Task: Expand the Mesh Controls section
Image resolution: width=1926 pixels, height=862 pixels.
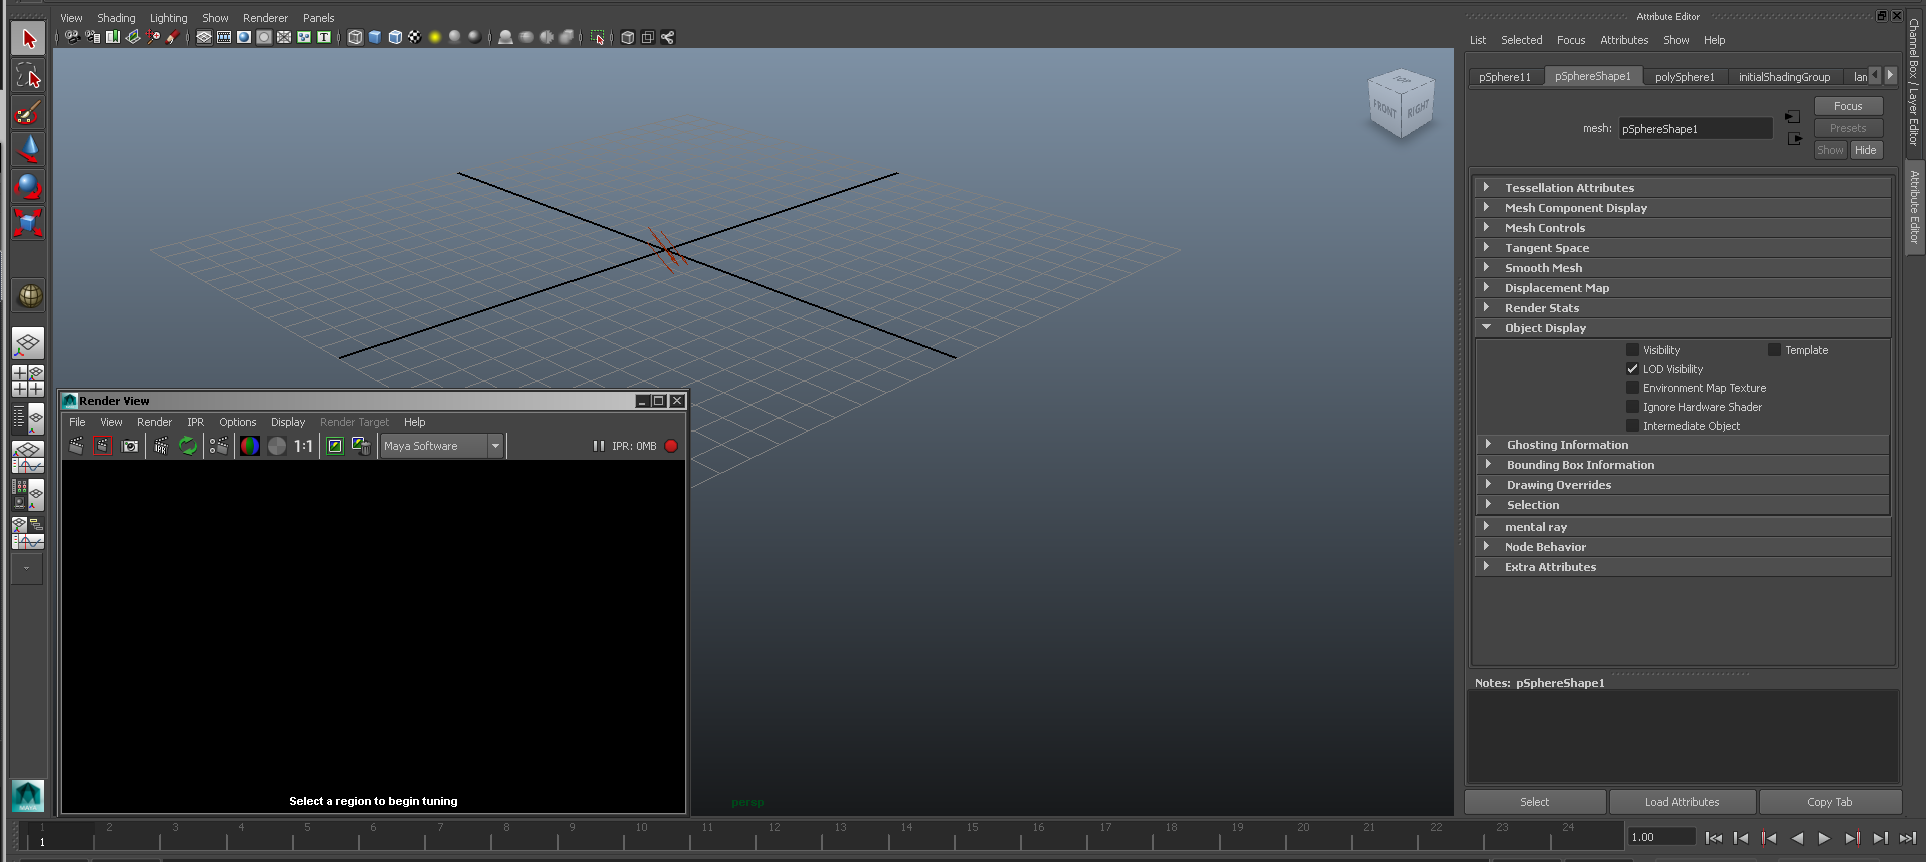Action: point(1682,228)
